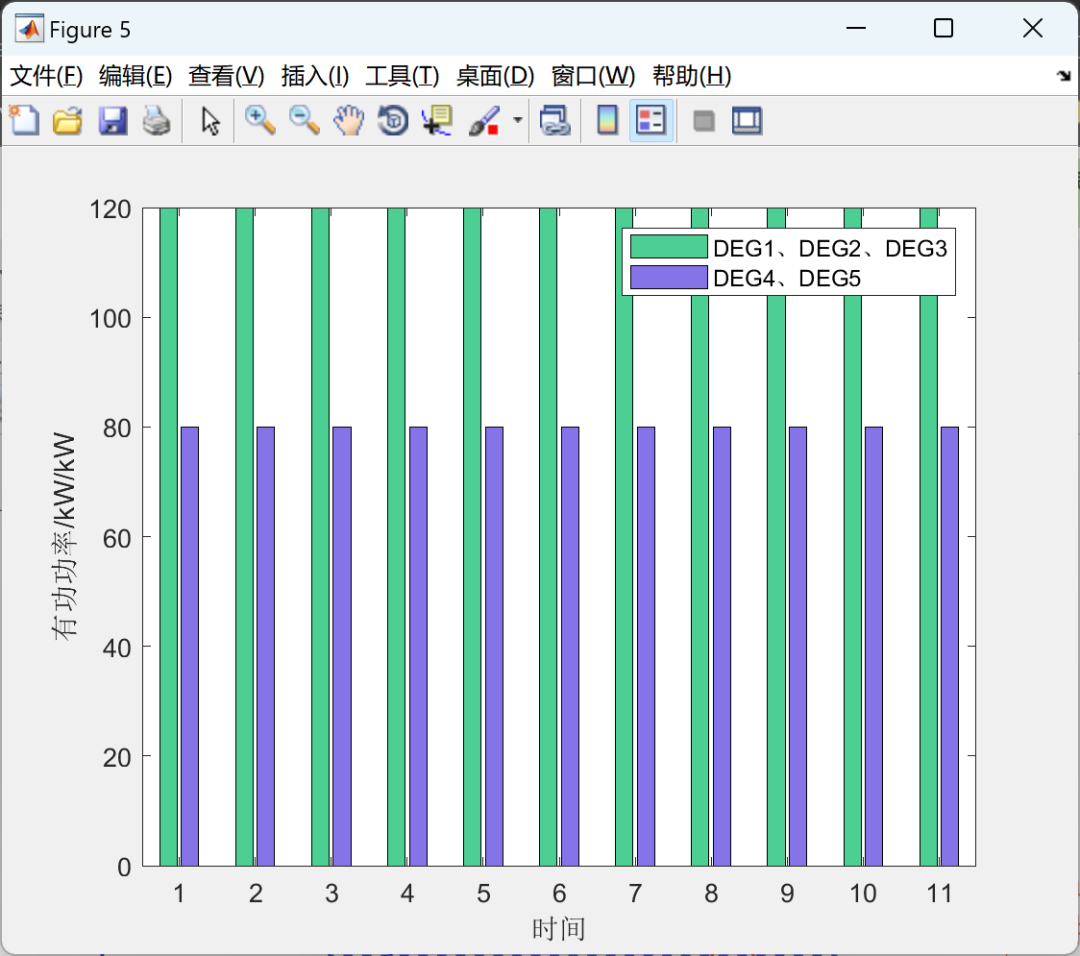Expand the Brush tool dropdown arrow

[517, 121]
